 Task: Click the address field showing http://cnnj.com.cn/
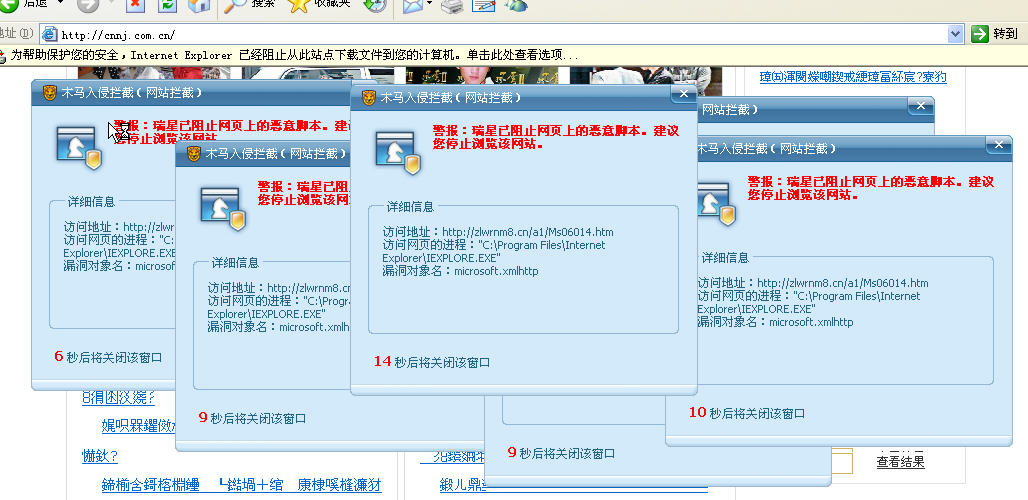click(502, 33)
